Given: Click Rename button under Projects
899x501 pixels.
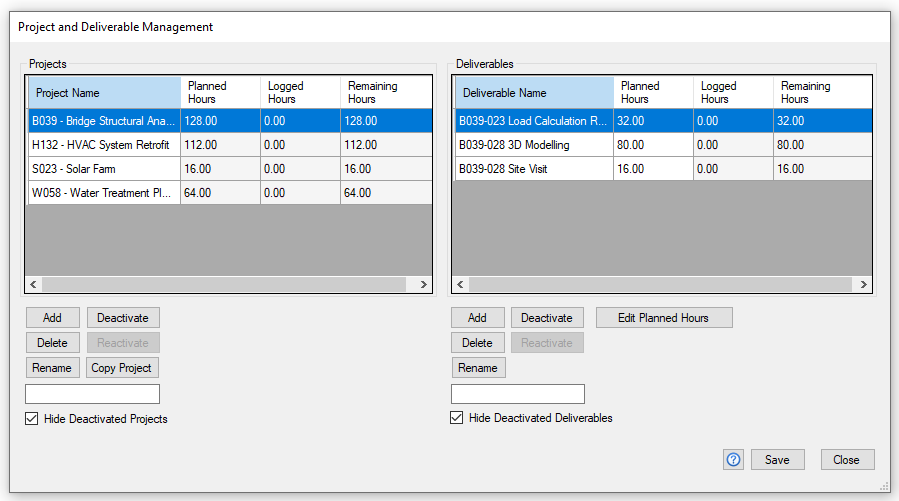Looking at the screenshot, I should click(52, 367).
